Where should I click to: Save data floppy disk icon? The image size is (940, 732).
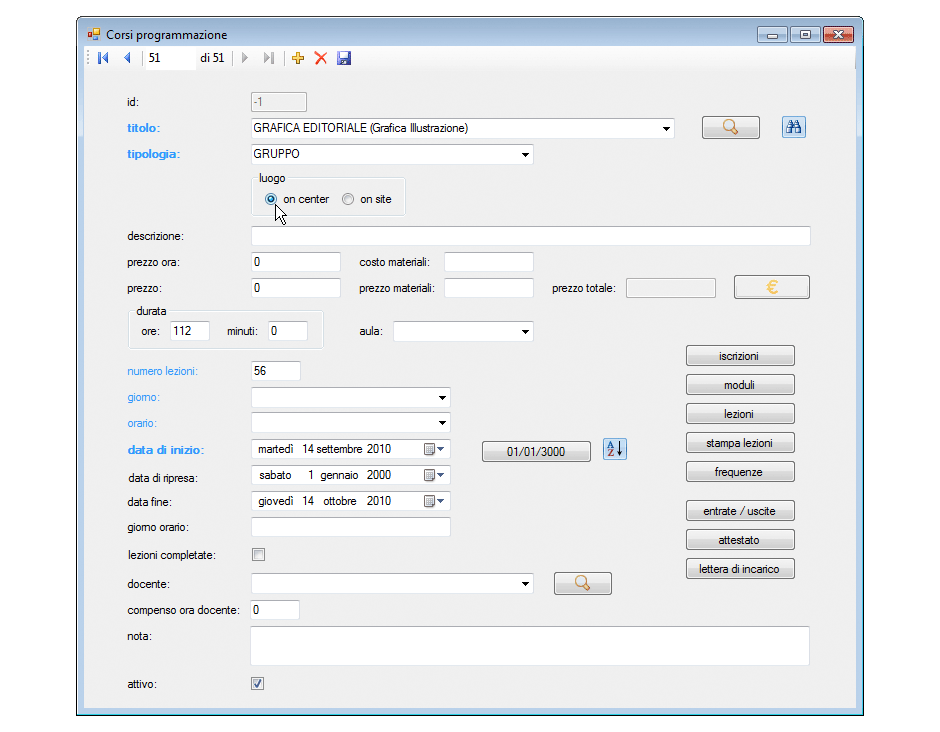point(344,58)
